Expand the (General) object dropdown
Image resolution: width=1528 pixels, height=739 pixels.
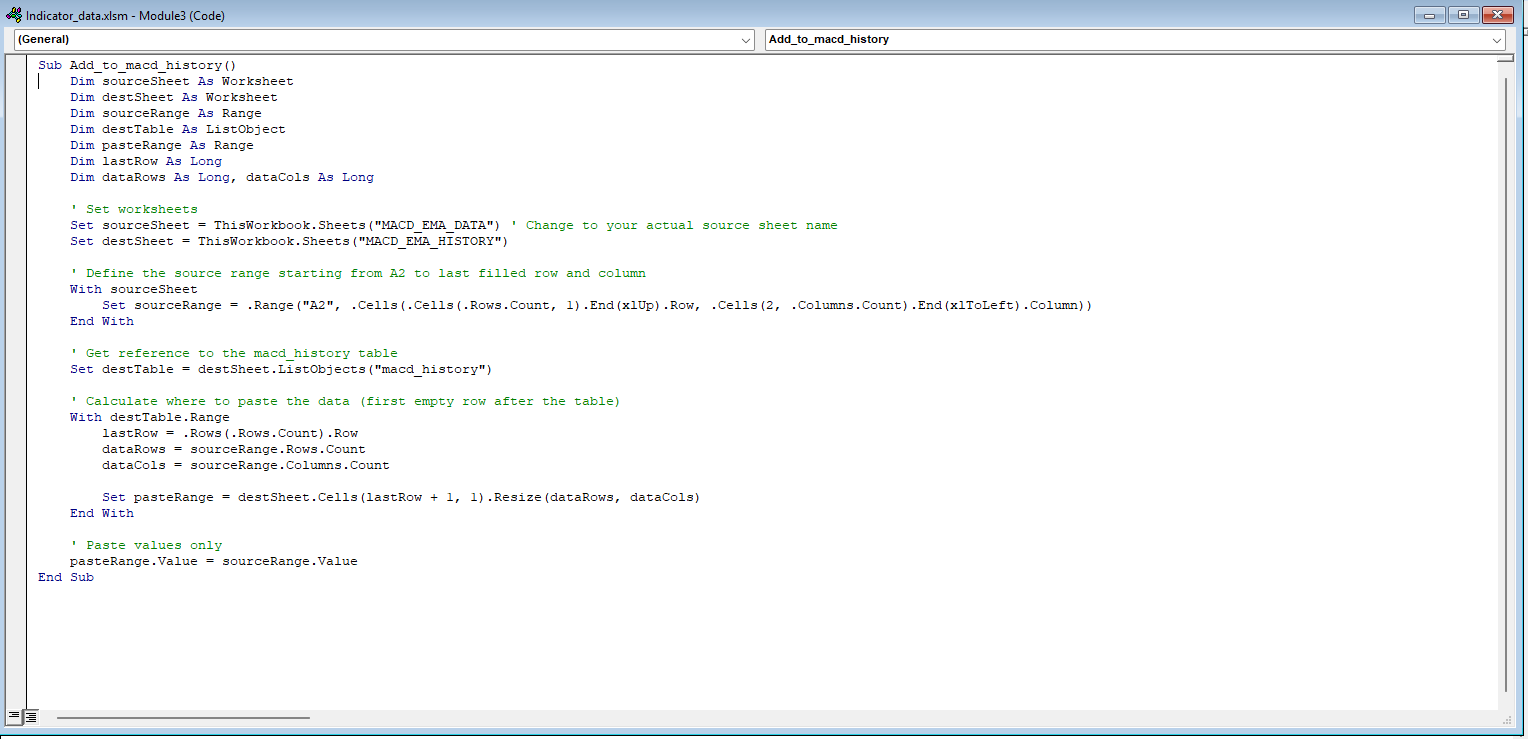click(x=747, y=40)
